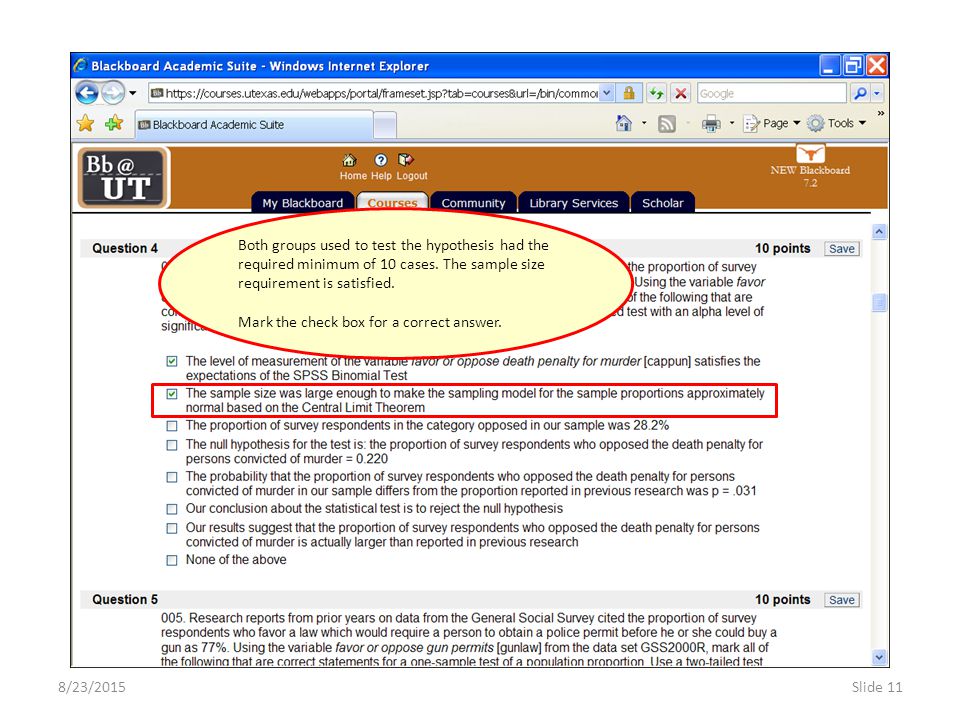The image size is (960, 720).
Task: Open the Home button dropdown arrow
Action: tap(644, 123)
